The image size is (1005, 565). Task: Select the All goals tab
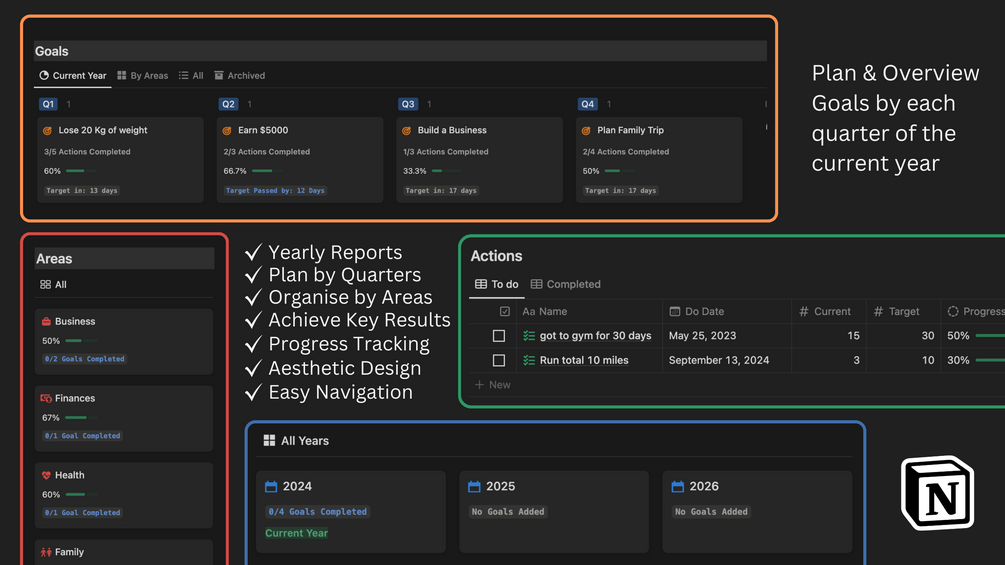(x=191, y=76)
